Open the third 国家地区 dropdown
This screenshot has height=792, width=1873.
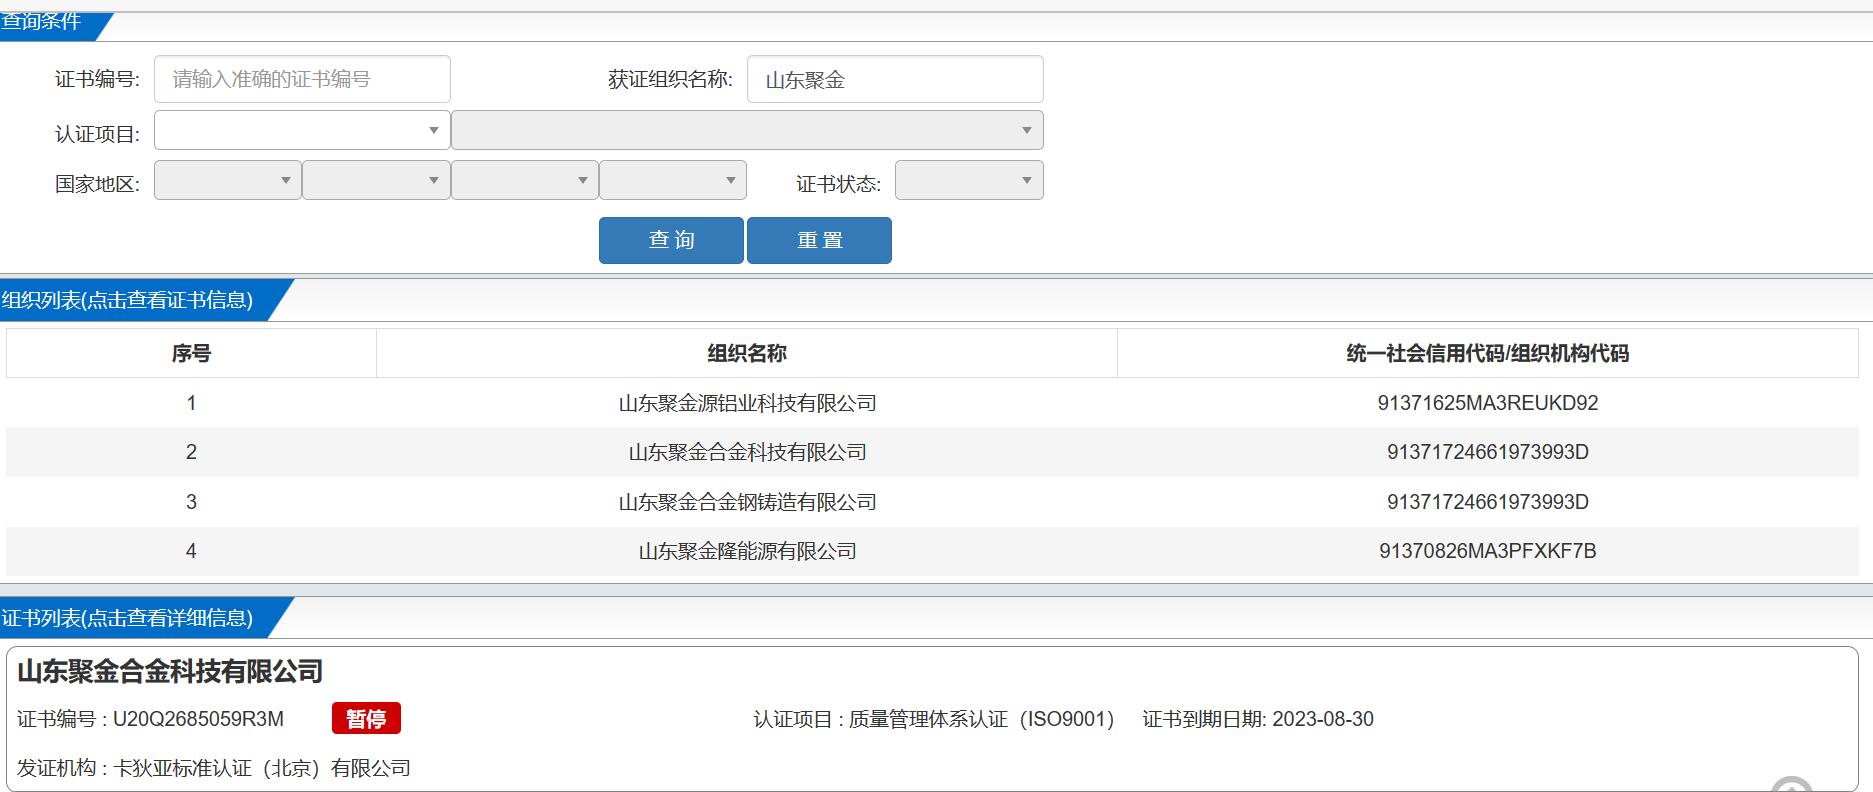coord(525,180)
